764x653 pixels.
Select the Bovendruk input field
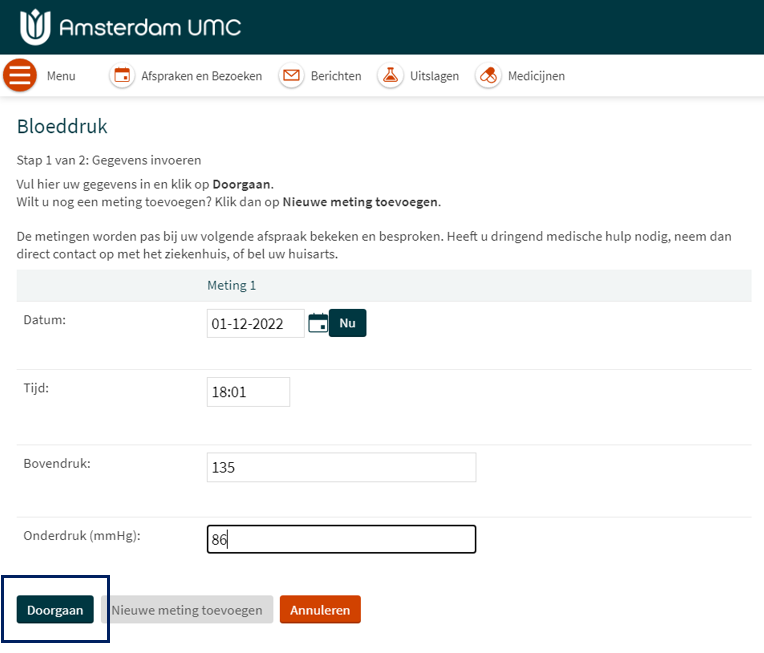coord(341,467)
